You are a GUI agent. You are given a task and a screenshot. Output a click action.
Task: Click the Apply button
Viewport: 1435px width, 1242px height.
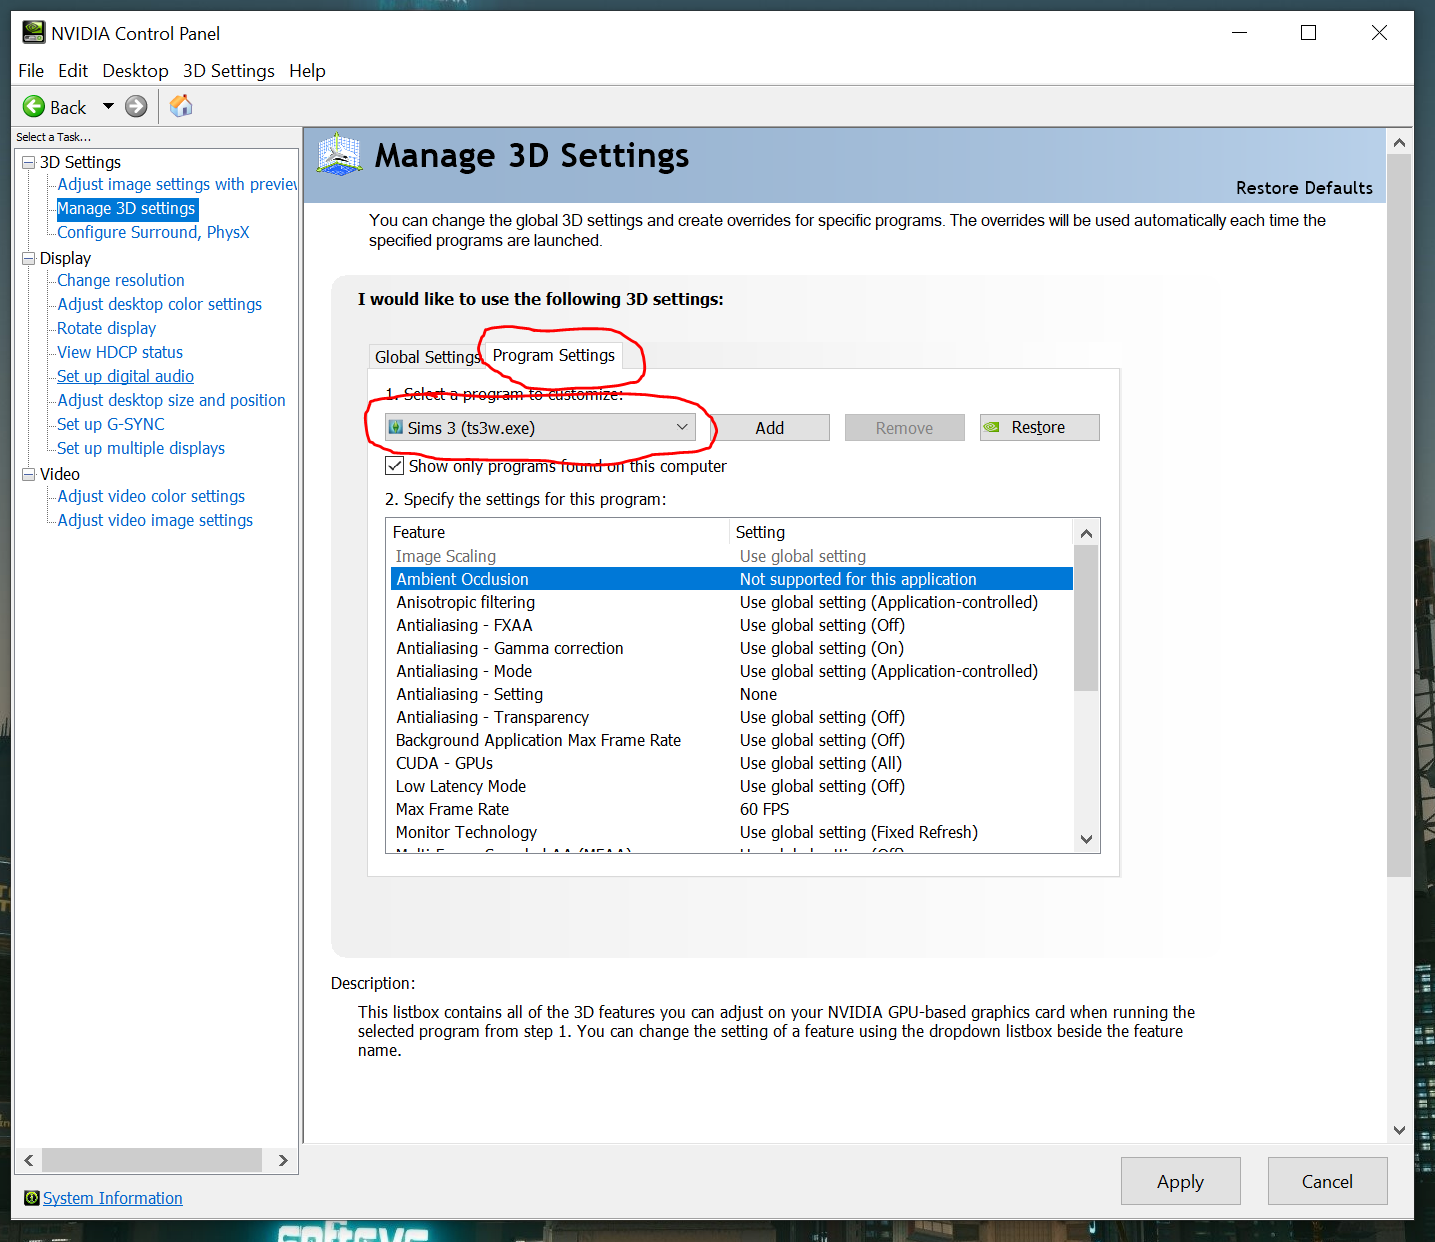(1181, 1181)
